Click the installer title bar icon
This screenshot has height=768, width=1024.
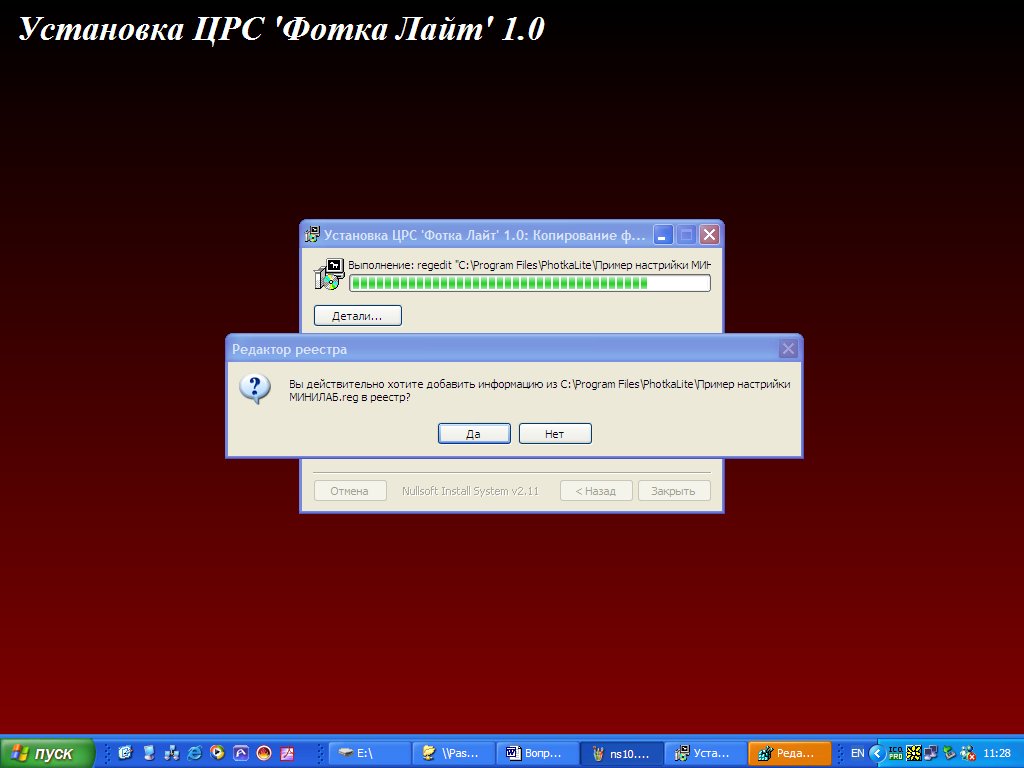(x=313, y=234)
